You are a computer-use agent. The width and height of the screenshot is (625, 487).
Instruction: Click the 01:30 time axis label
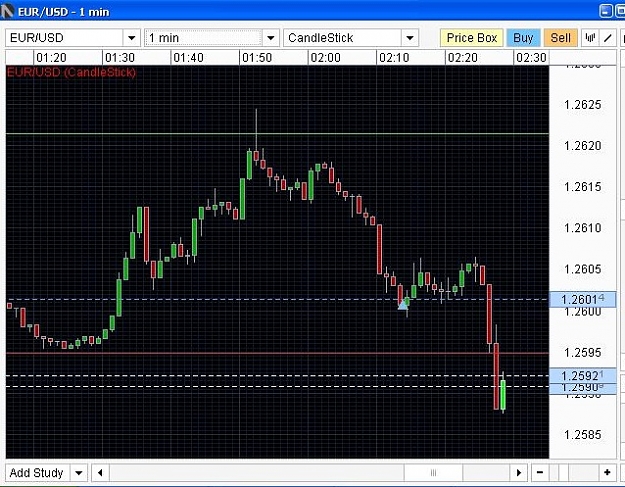tap(120, 58)
